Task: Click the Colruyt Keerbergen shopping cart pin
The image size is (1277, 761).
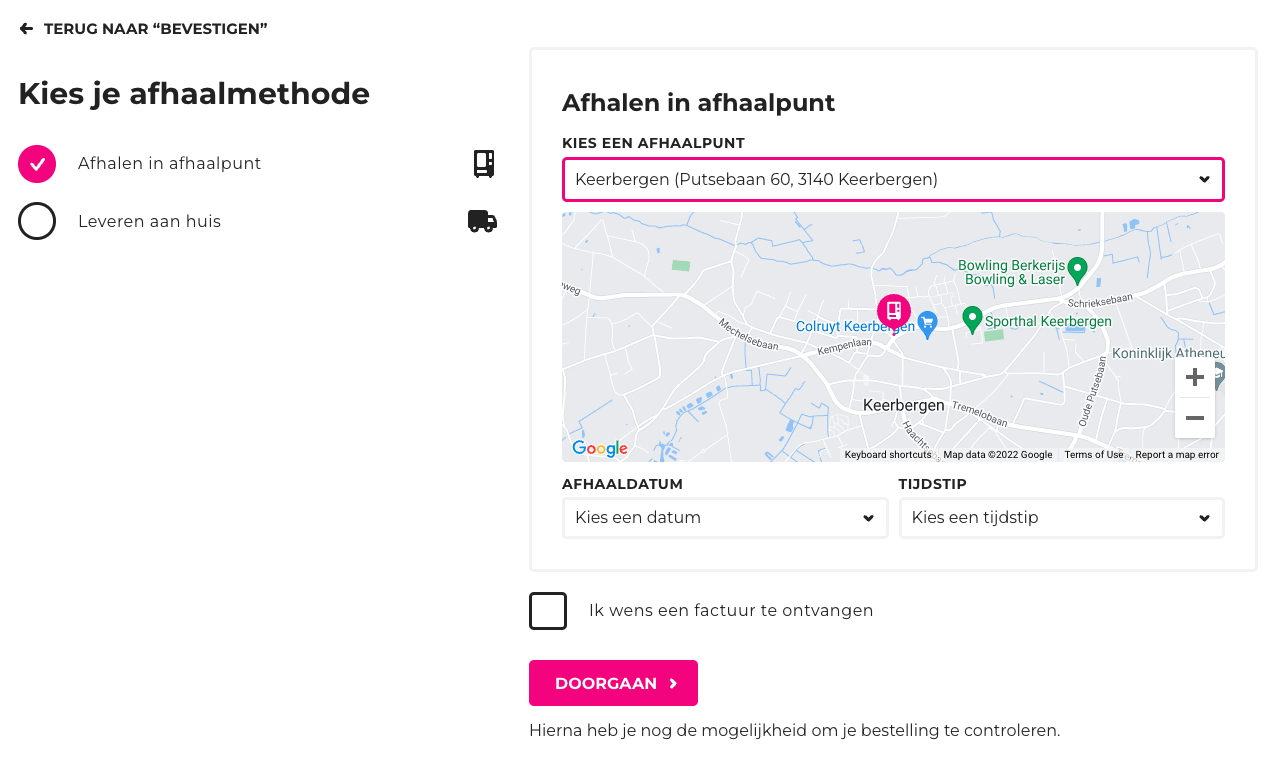Action: coord(928,322)
